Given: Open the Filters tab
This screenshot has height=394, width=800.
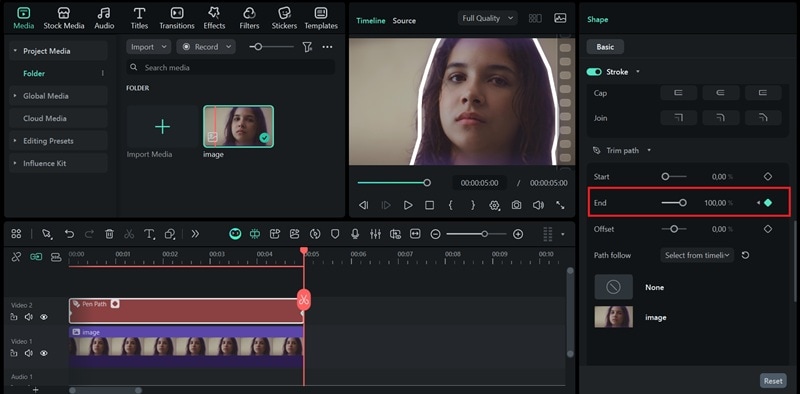Looking at the screenshot, I should (x=249, y=18).
